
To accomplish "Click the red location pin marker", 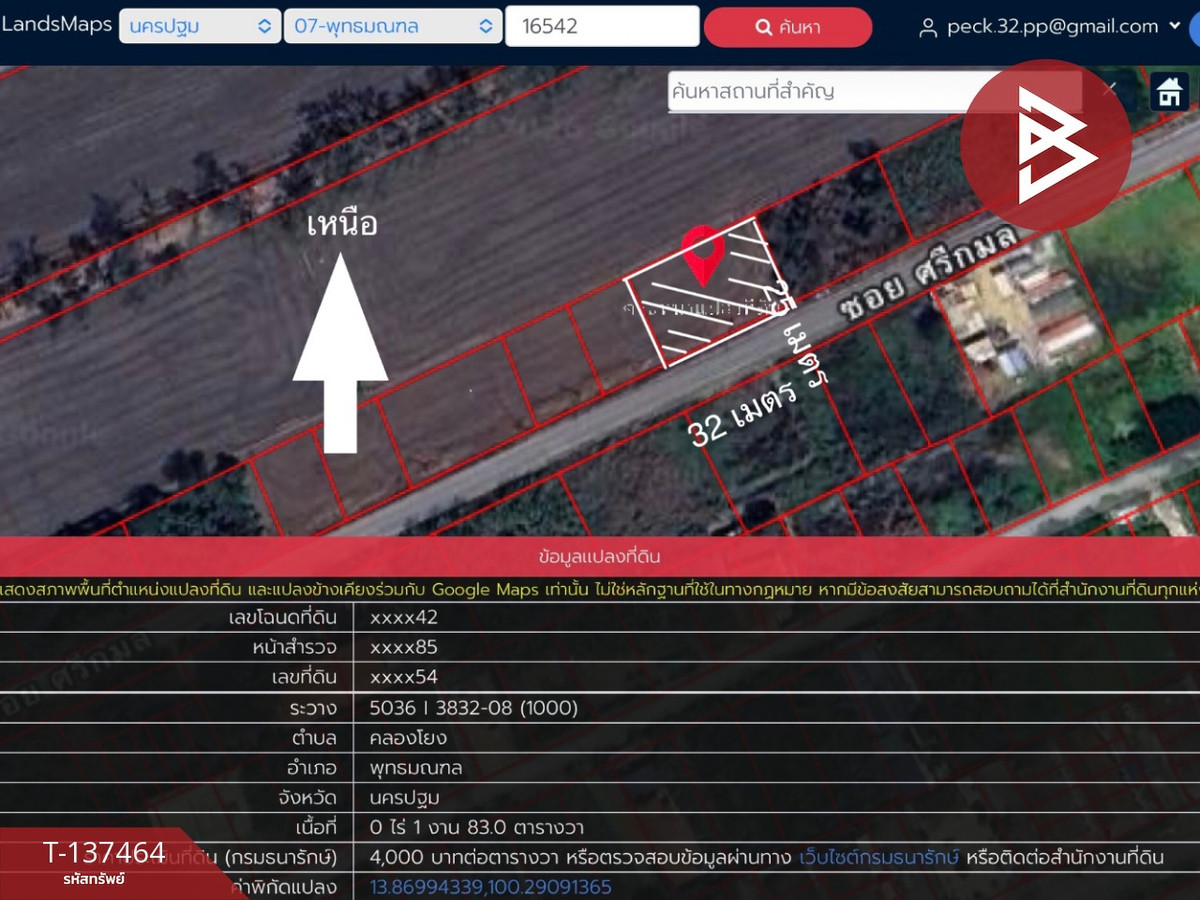I will coord(702,254).
